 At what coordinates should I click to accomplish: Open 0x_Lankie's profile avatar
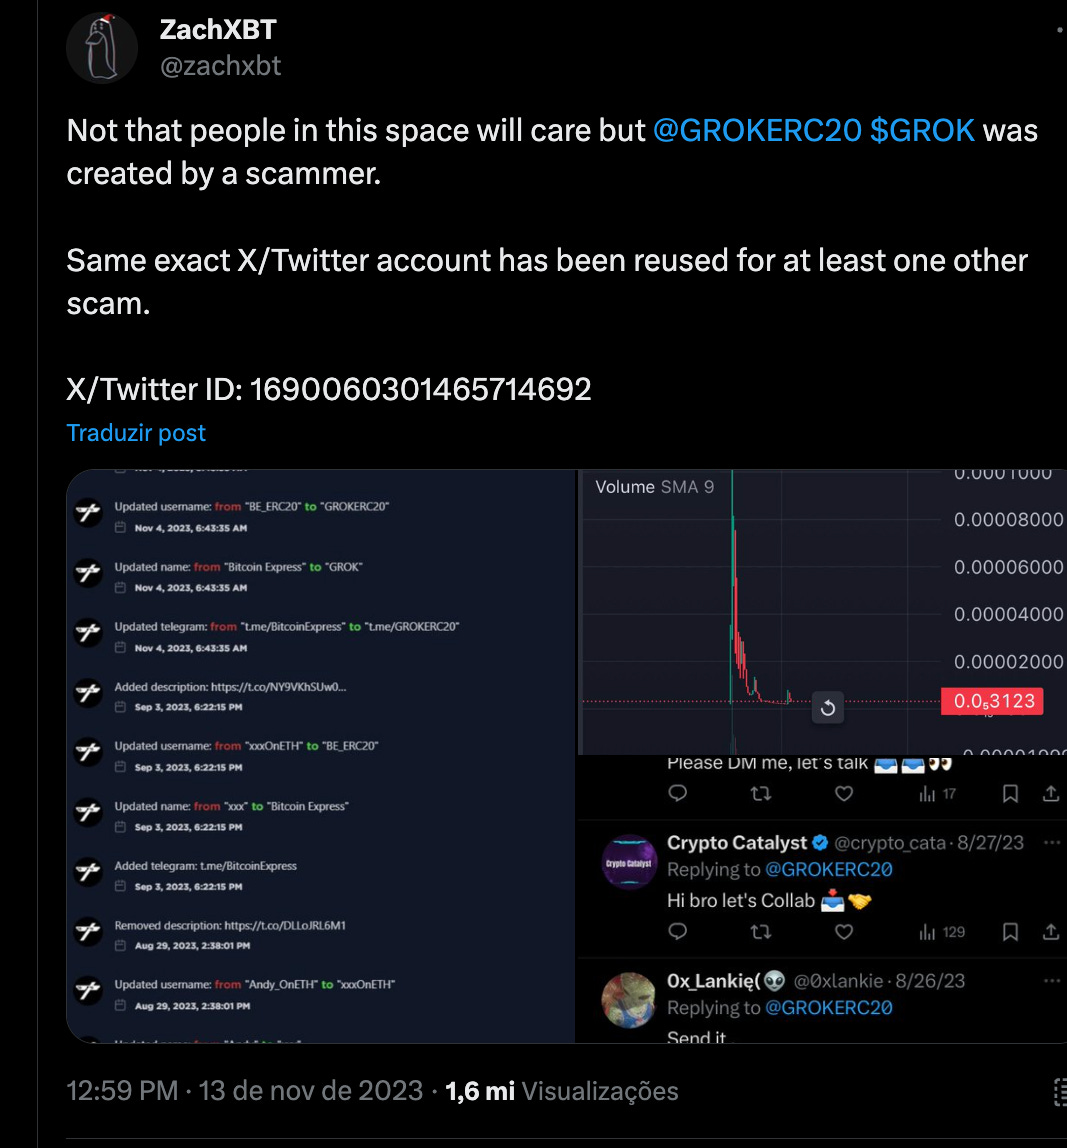coord(629,1000)
